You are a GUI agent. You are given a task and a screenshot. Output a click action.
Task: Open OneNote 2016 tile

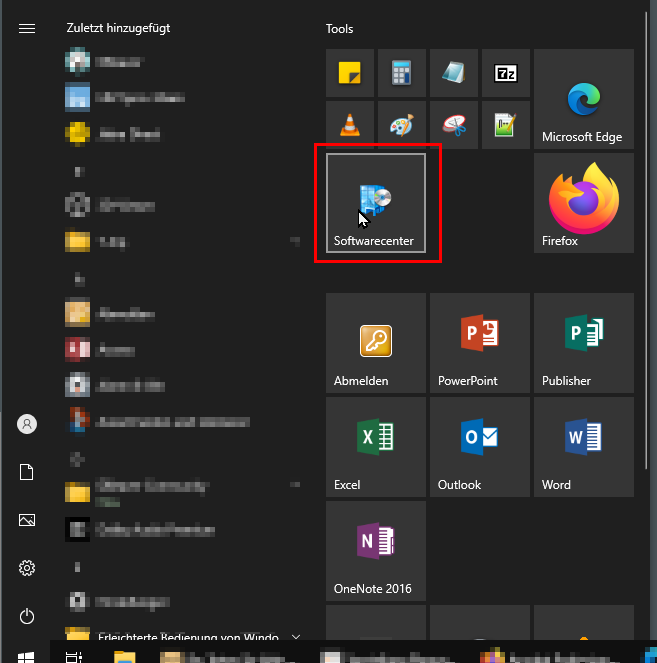click(x=375, y=551)
